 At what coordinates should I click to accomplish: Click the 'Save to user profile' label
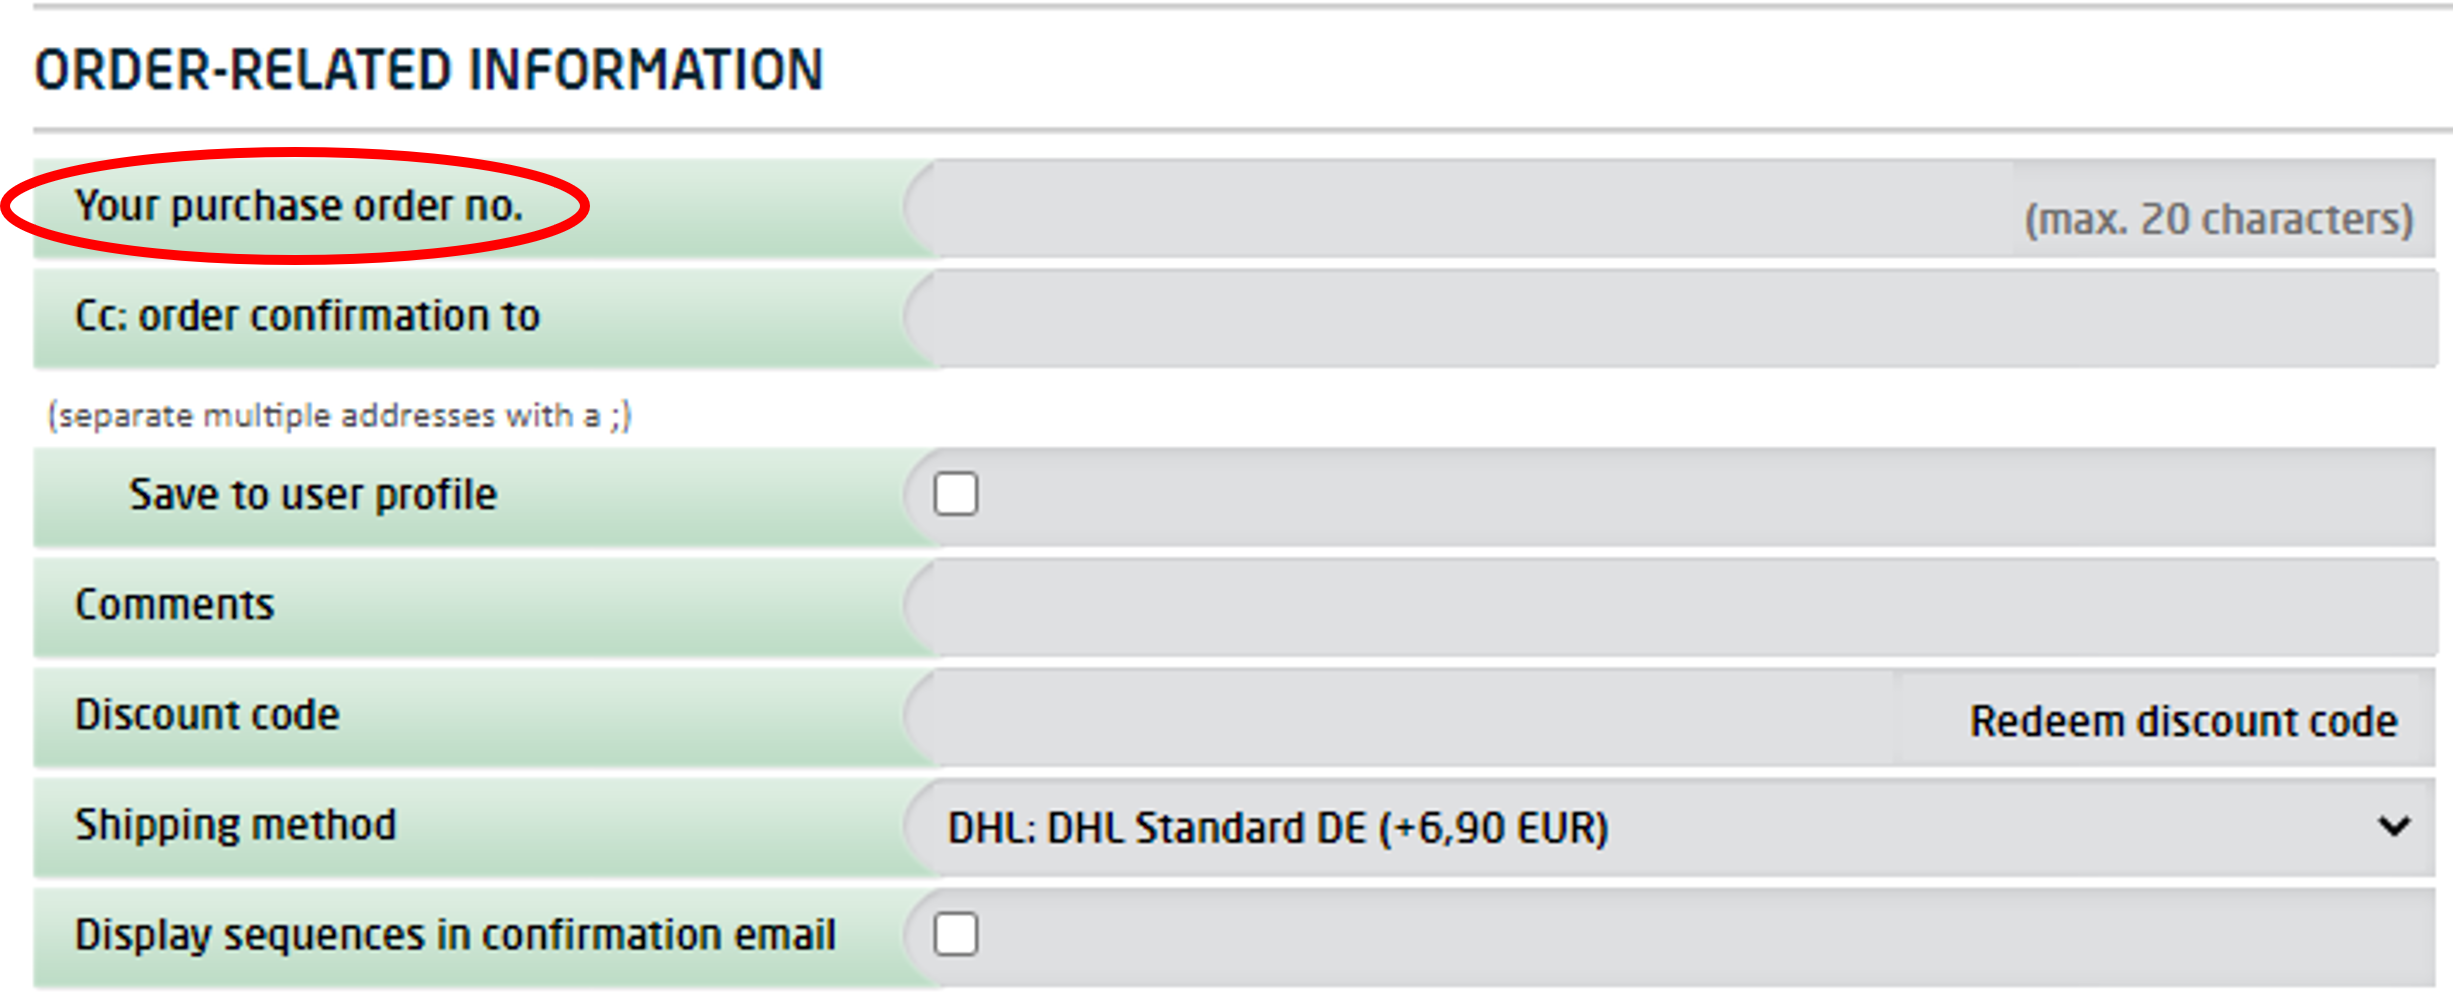312,495
